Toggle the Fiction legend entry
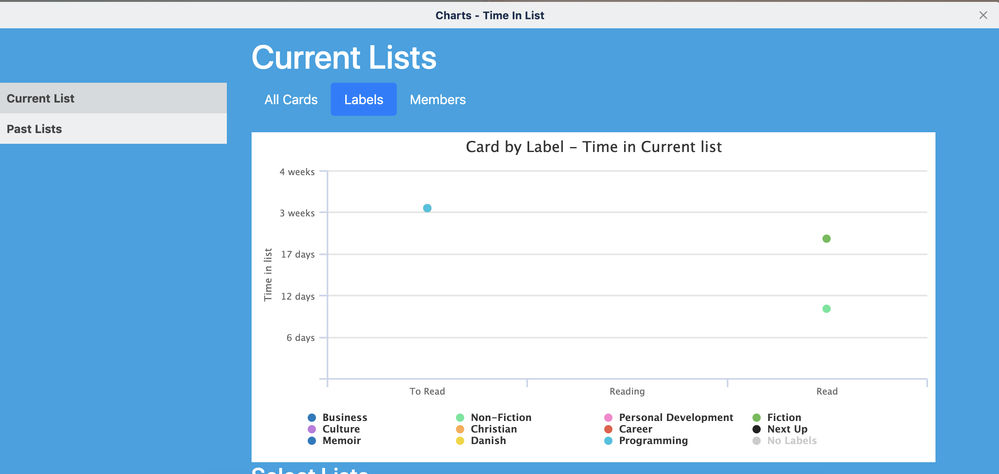This screenshot has width=999, height=474. click(x=777, y=418)
